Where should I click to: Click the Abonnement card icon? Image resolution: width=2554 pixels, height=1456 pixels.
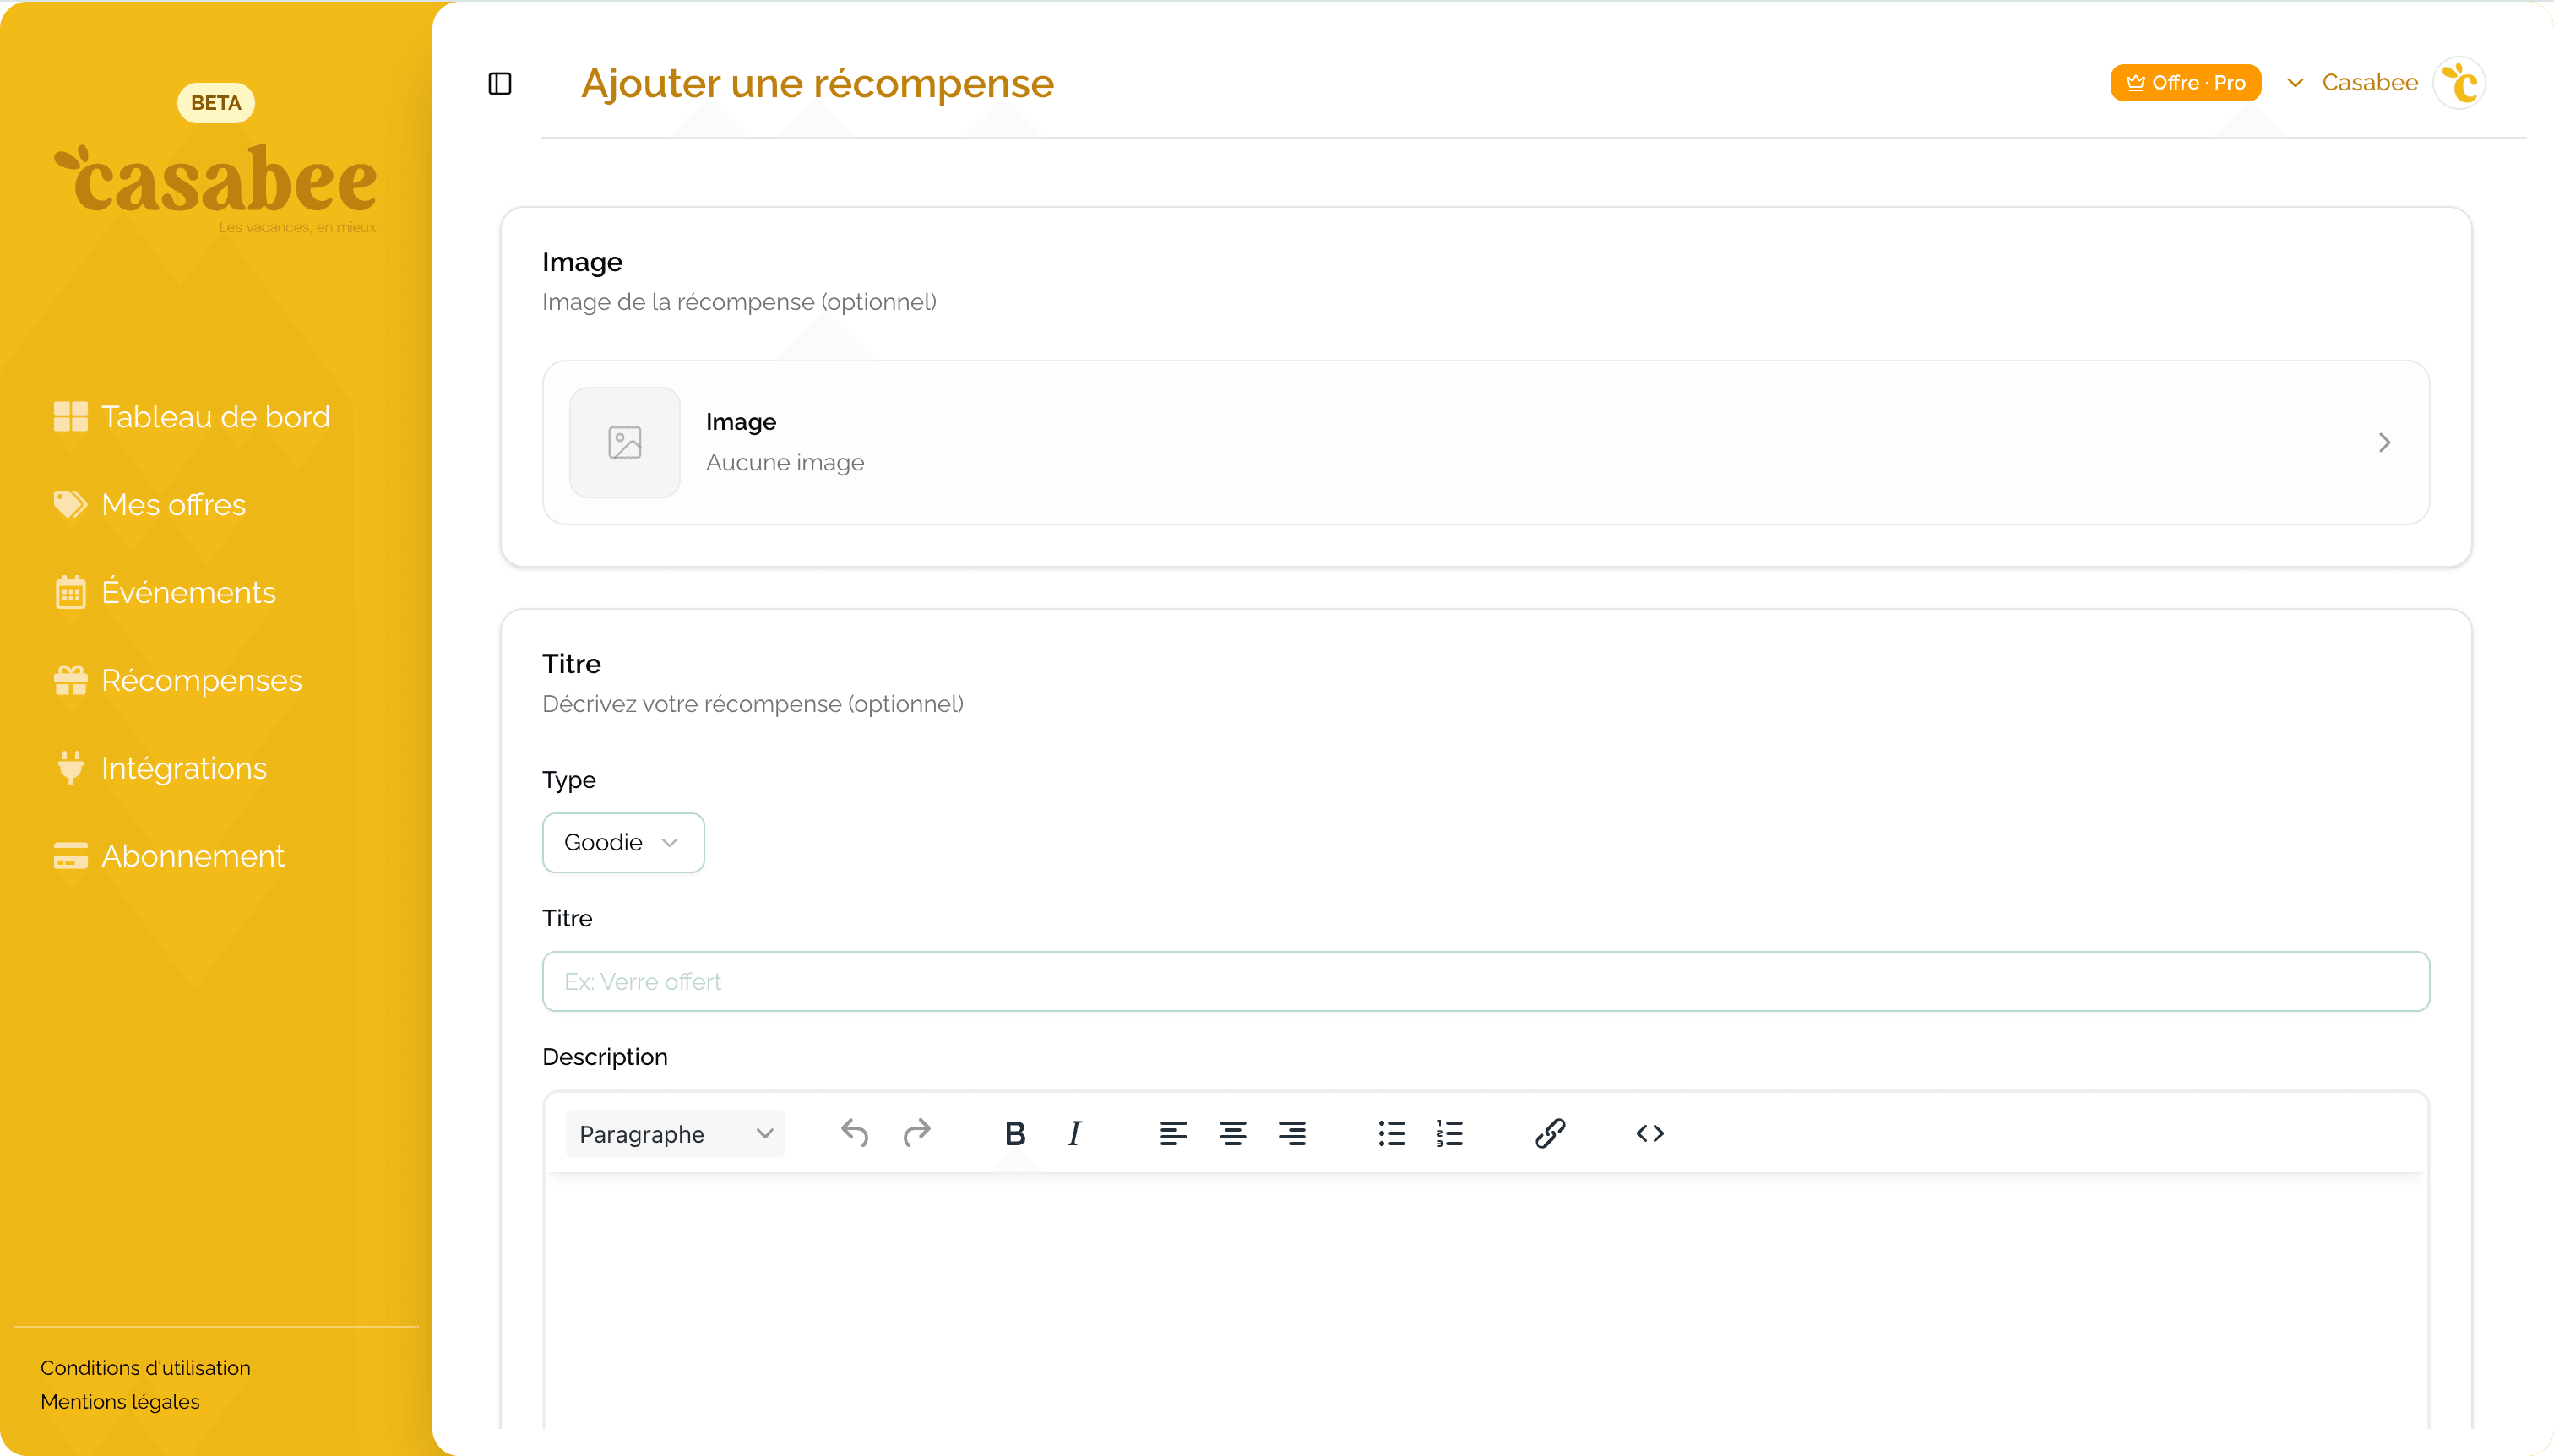tap(70, 856)
